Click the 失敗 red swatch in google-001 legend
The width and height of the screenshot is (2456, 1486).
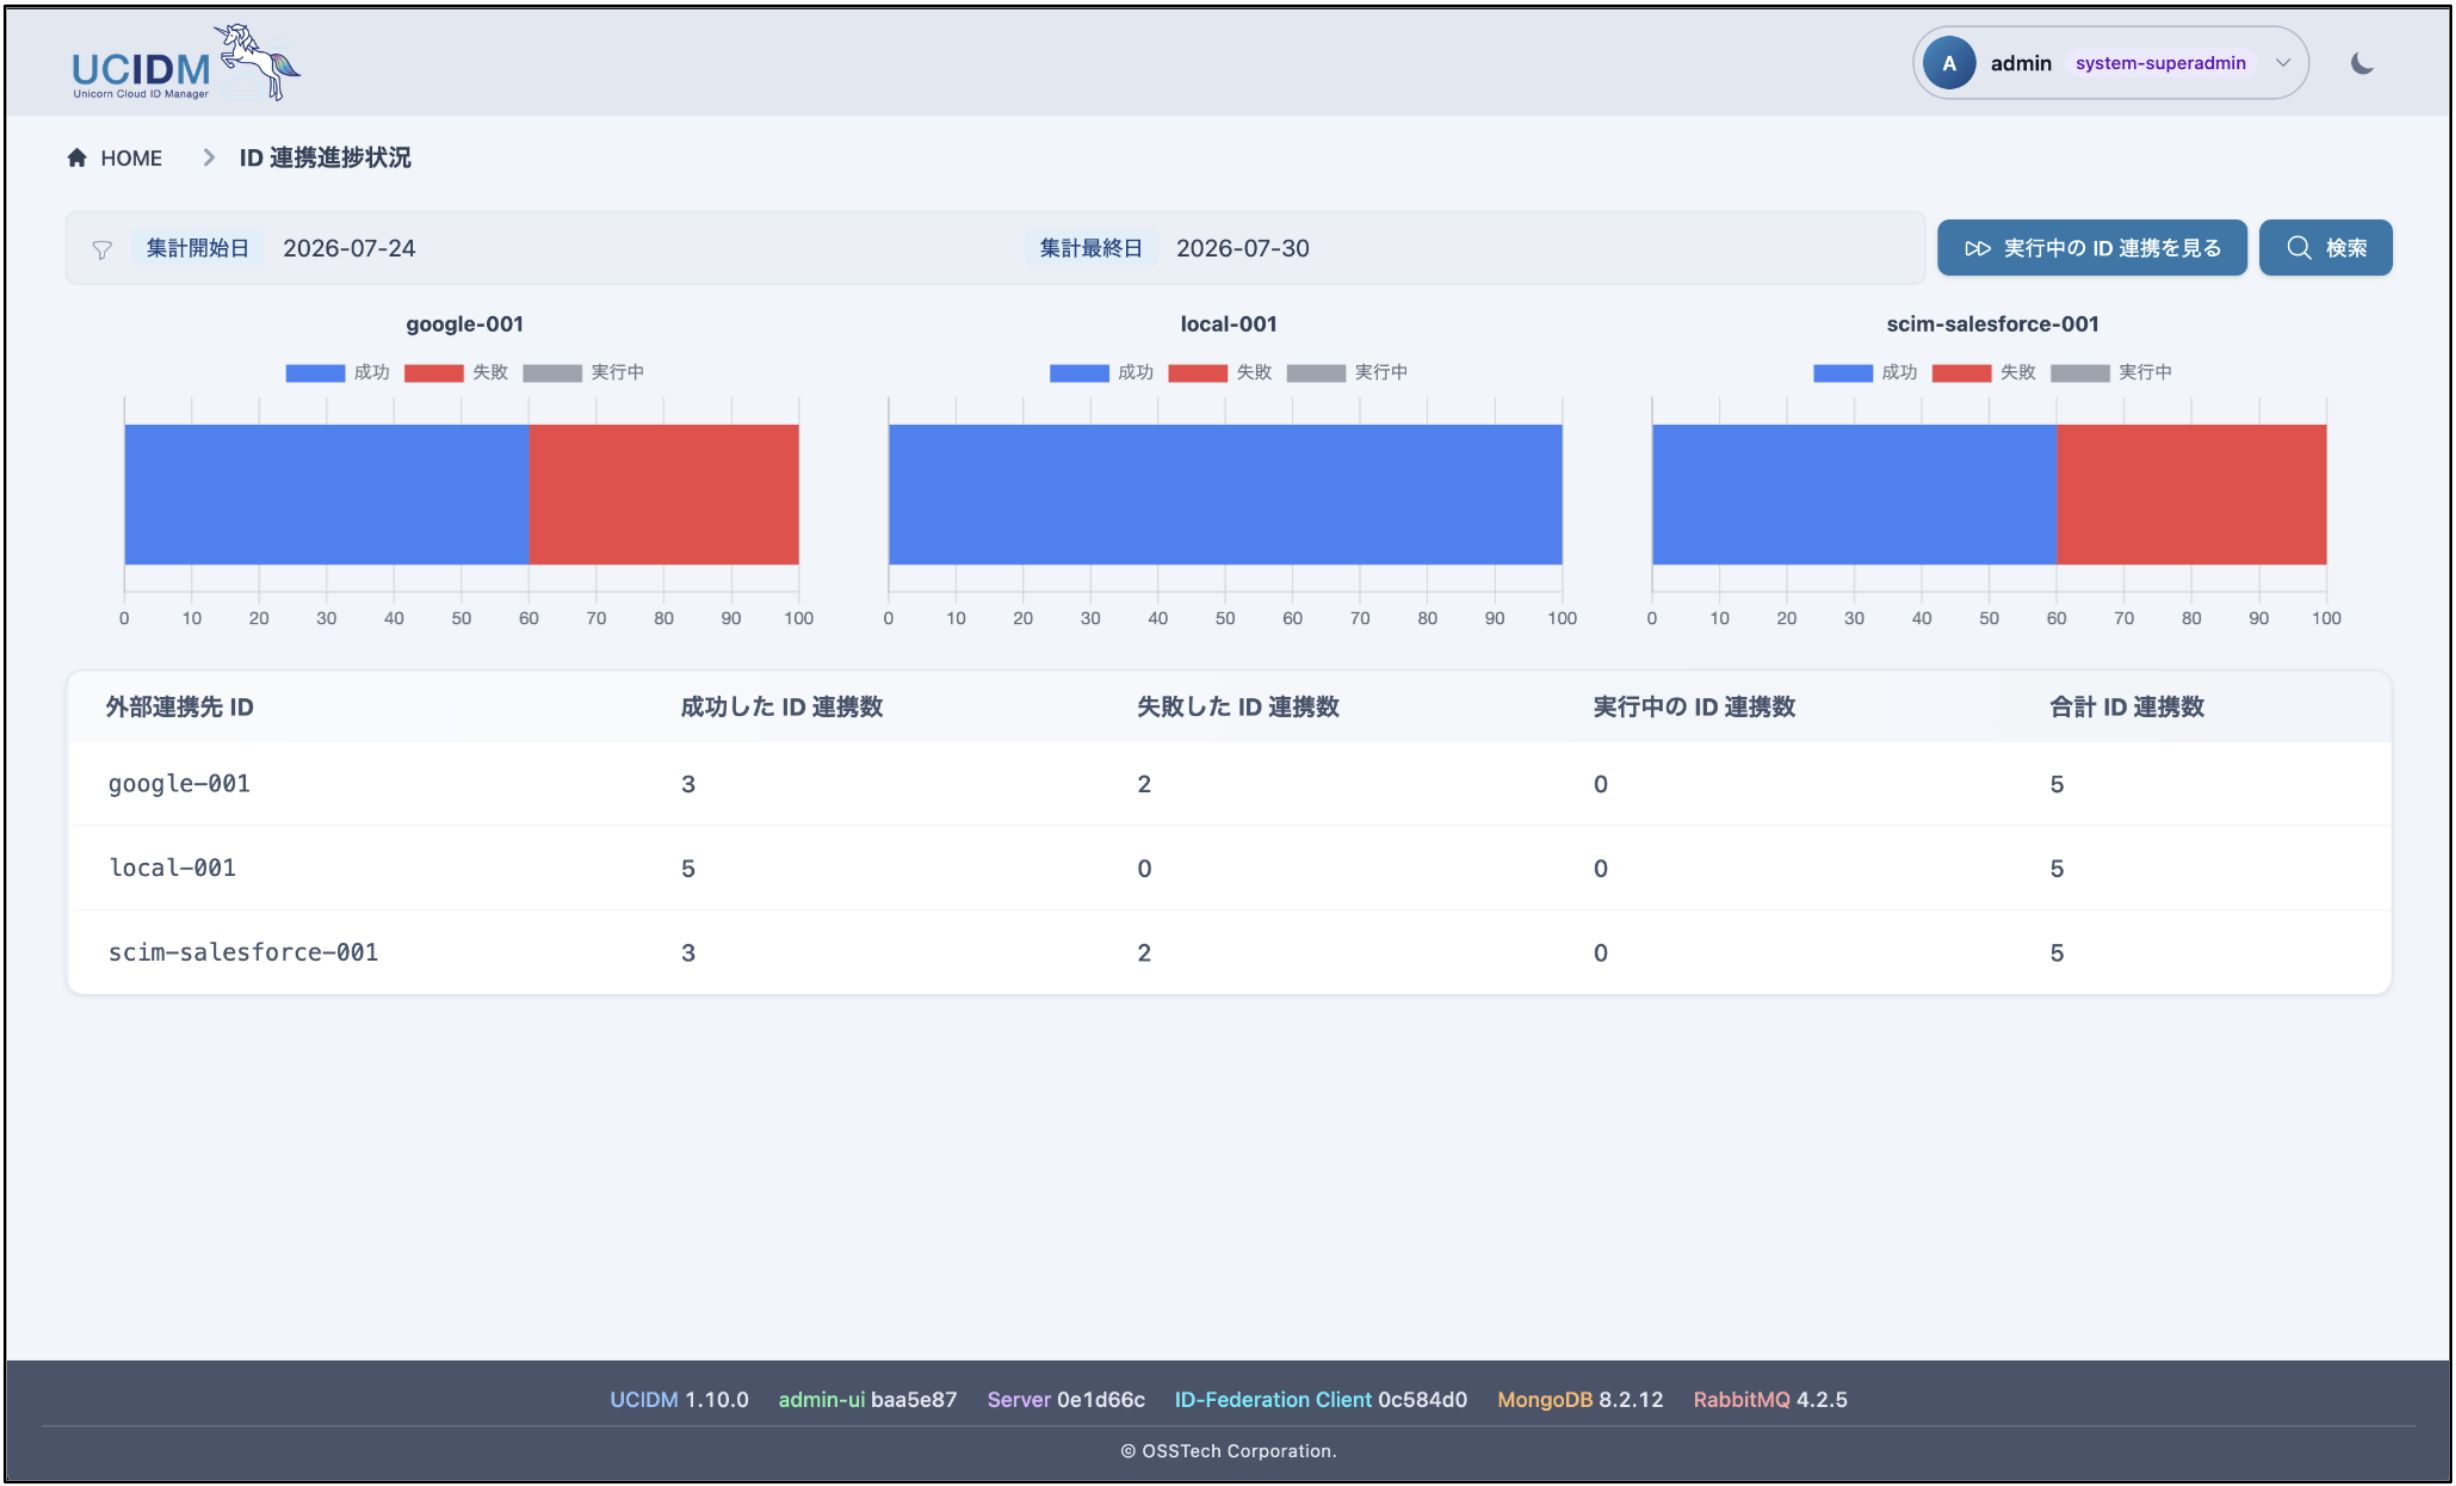click(434, 373)
